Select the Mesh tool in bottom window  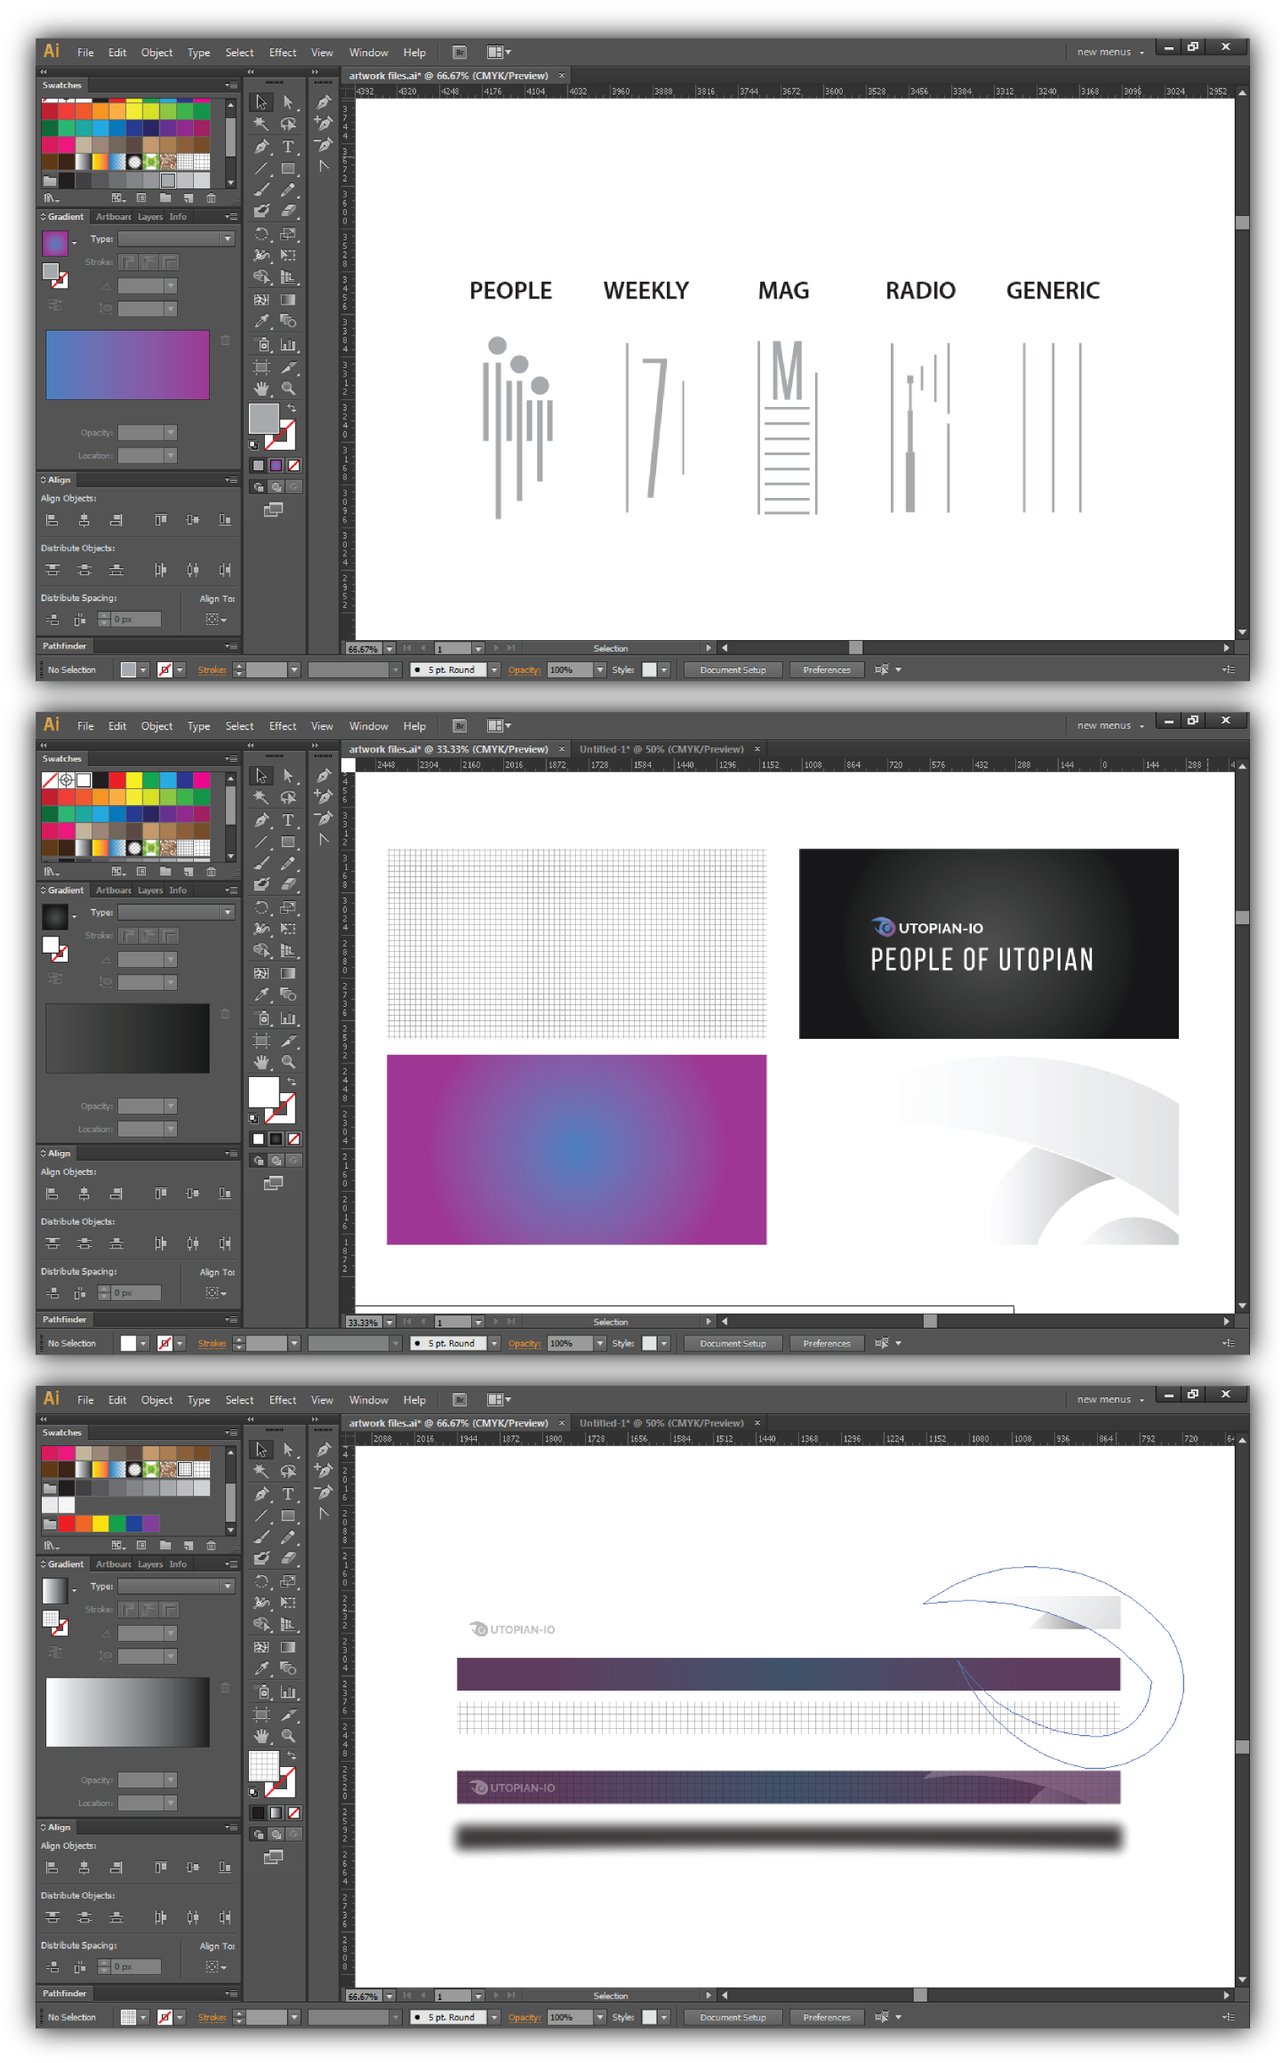coord(261,1647)
